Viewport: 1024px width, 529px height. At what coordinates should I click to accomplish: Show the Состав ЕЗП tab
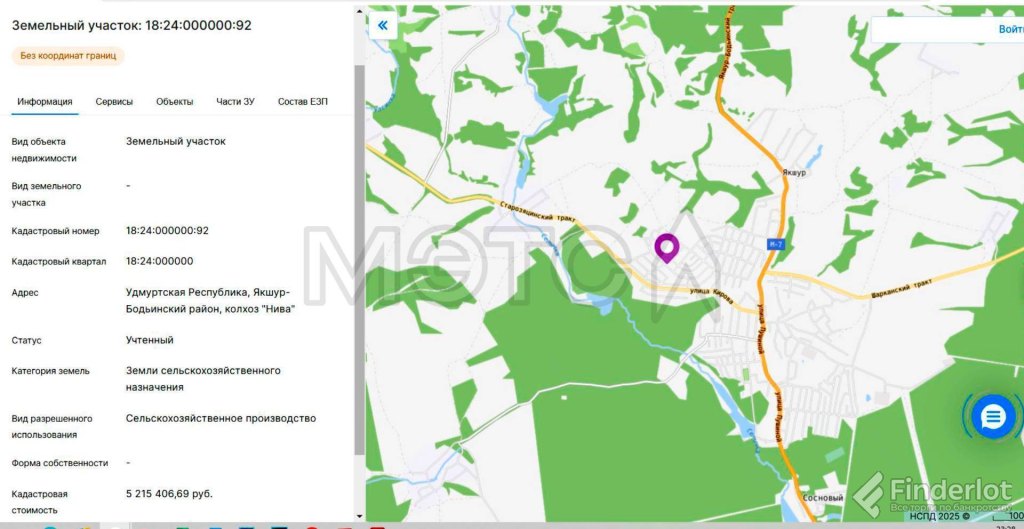pos(303,102)
